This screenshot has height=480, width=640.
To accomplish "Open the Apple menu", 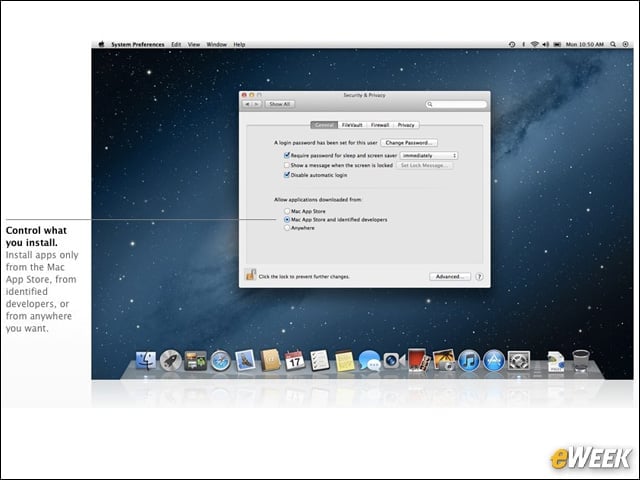I will [102, 44].
